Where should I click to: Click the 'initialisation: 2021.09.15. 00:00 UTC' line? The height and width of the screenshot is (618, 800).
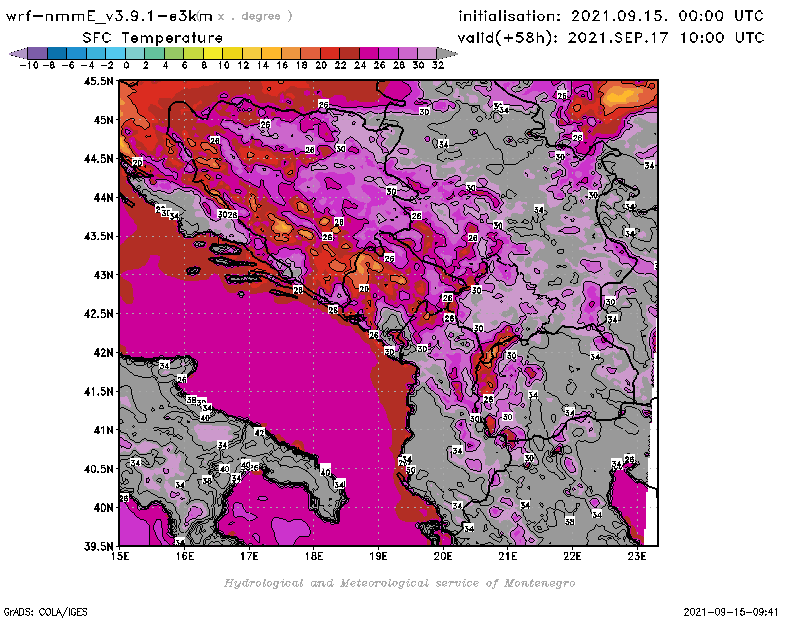click(611, 16)
